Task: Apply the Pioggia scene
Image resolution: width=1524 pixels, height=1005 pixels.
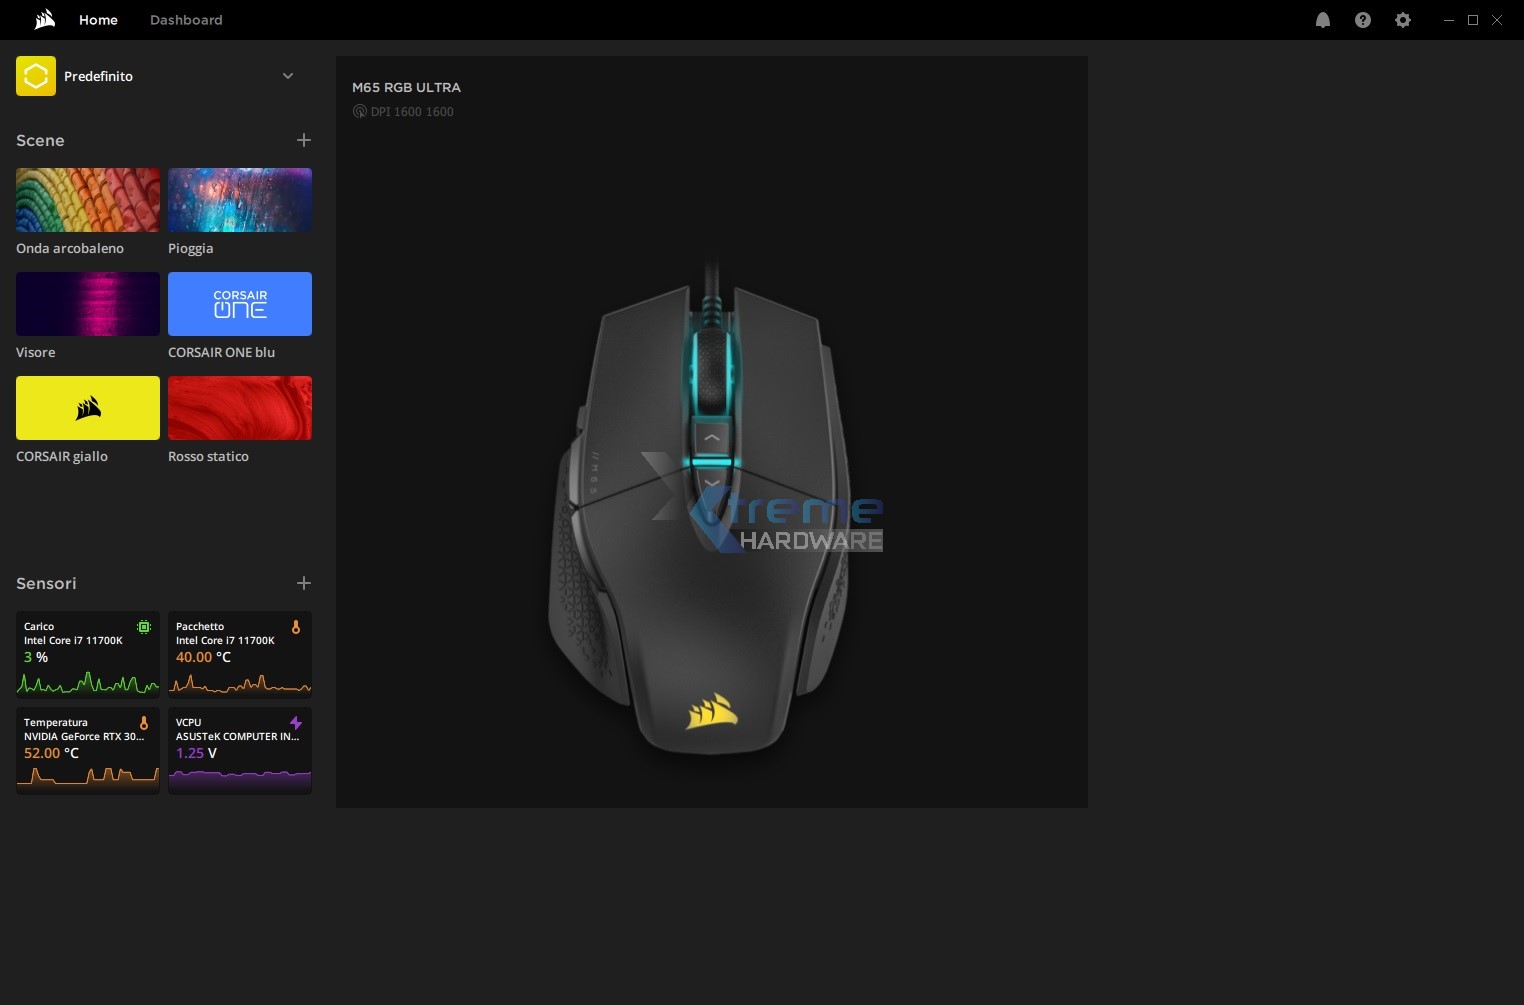Action: [x=240, y=200]
